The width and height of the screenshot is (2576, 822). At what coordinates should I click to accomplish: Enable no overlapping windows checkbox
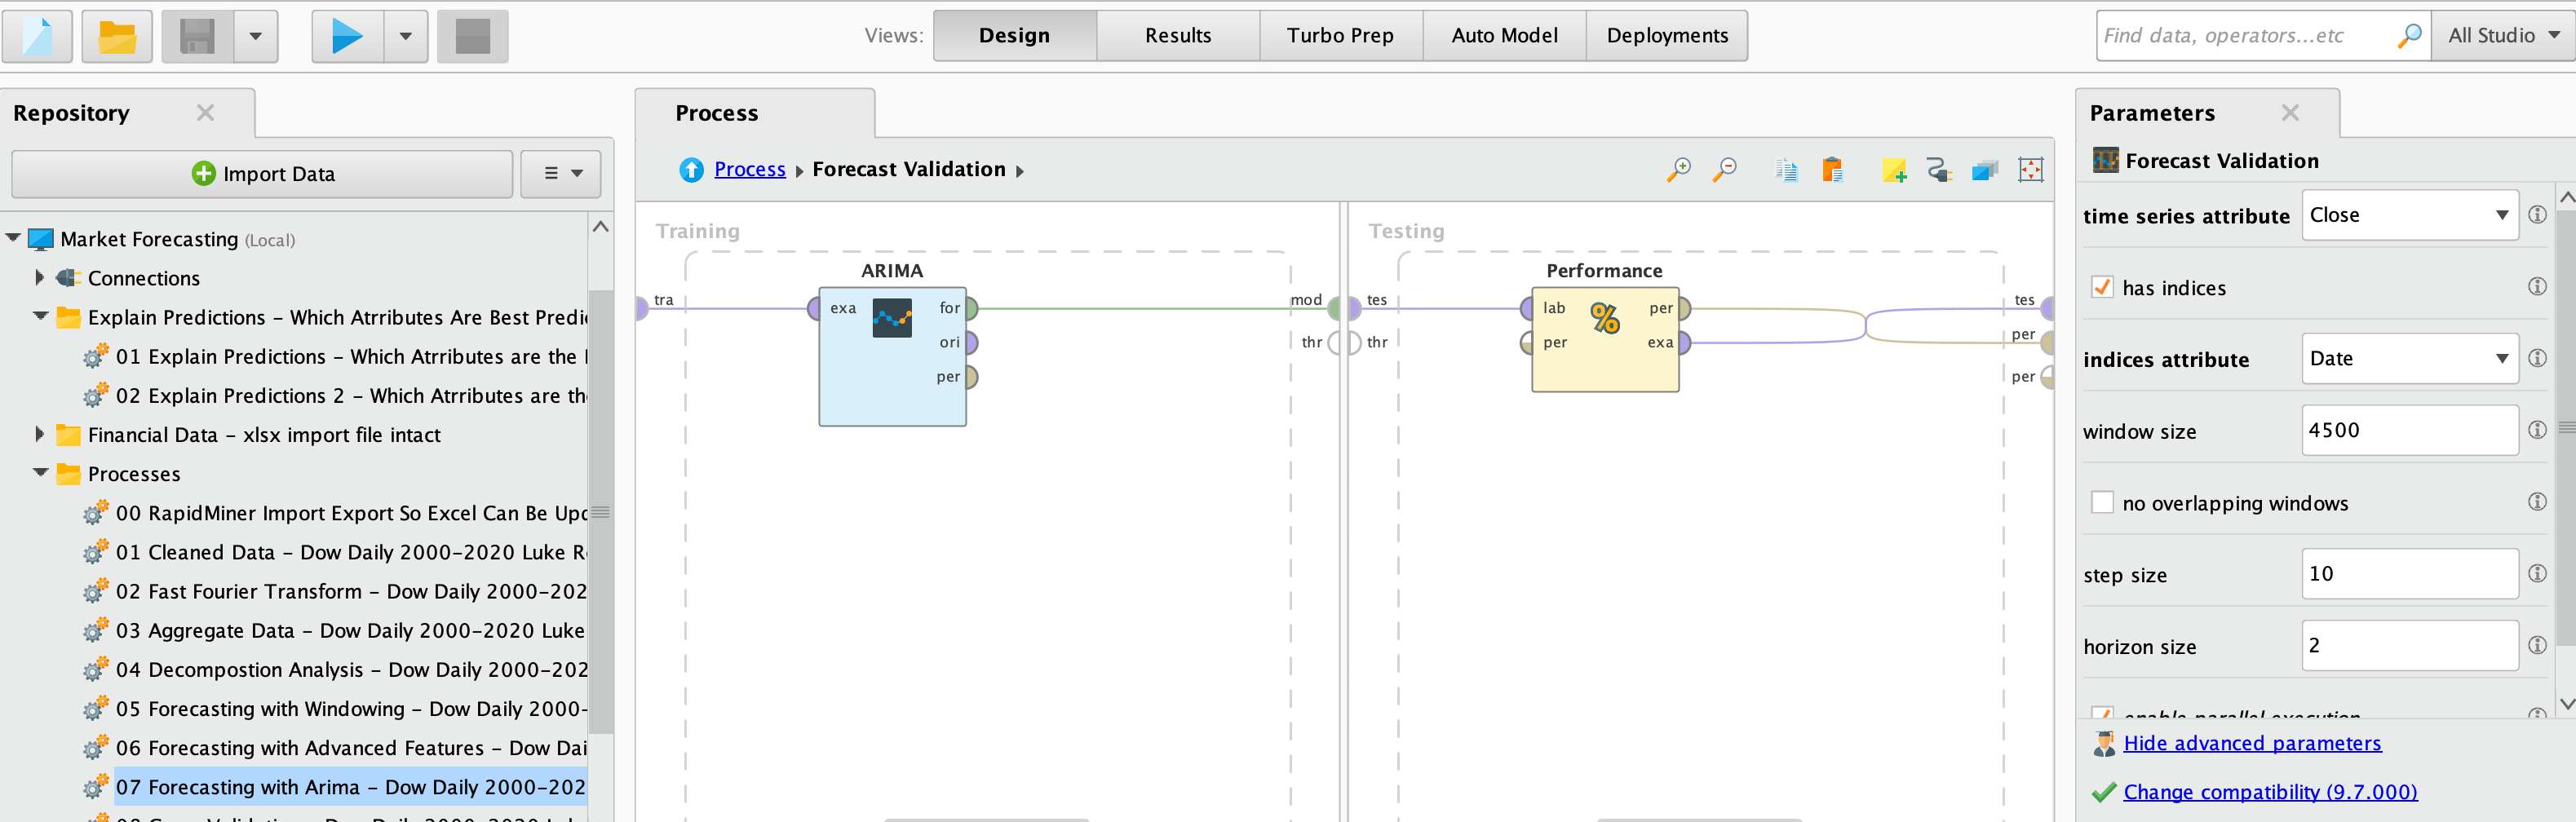pyautogui.click(x=2102, y=502)
